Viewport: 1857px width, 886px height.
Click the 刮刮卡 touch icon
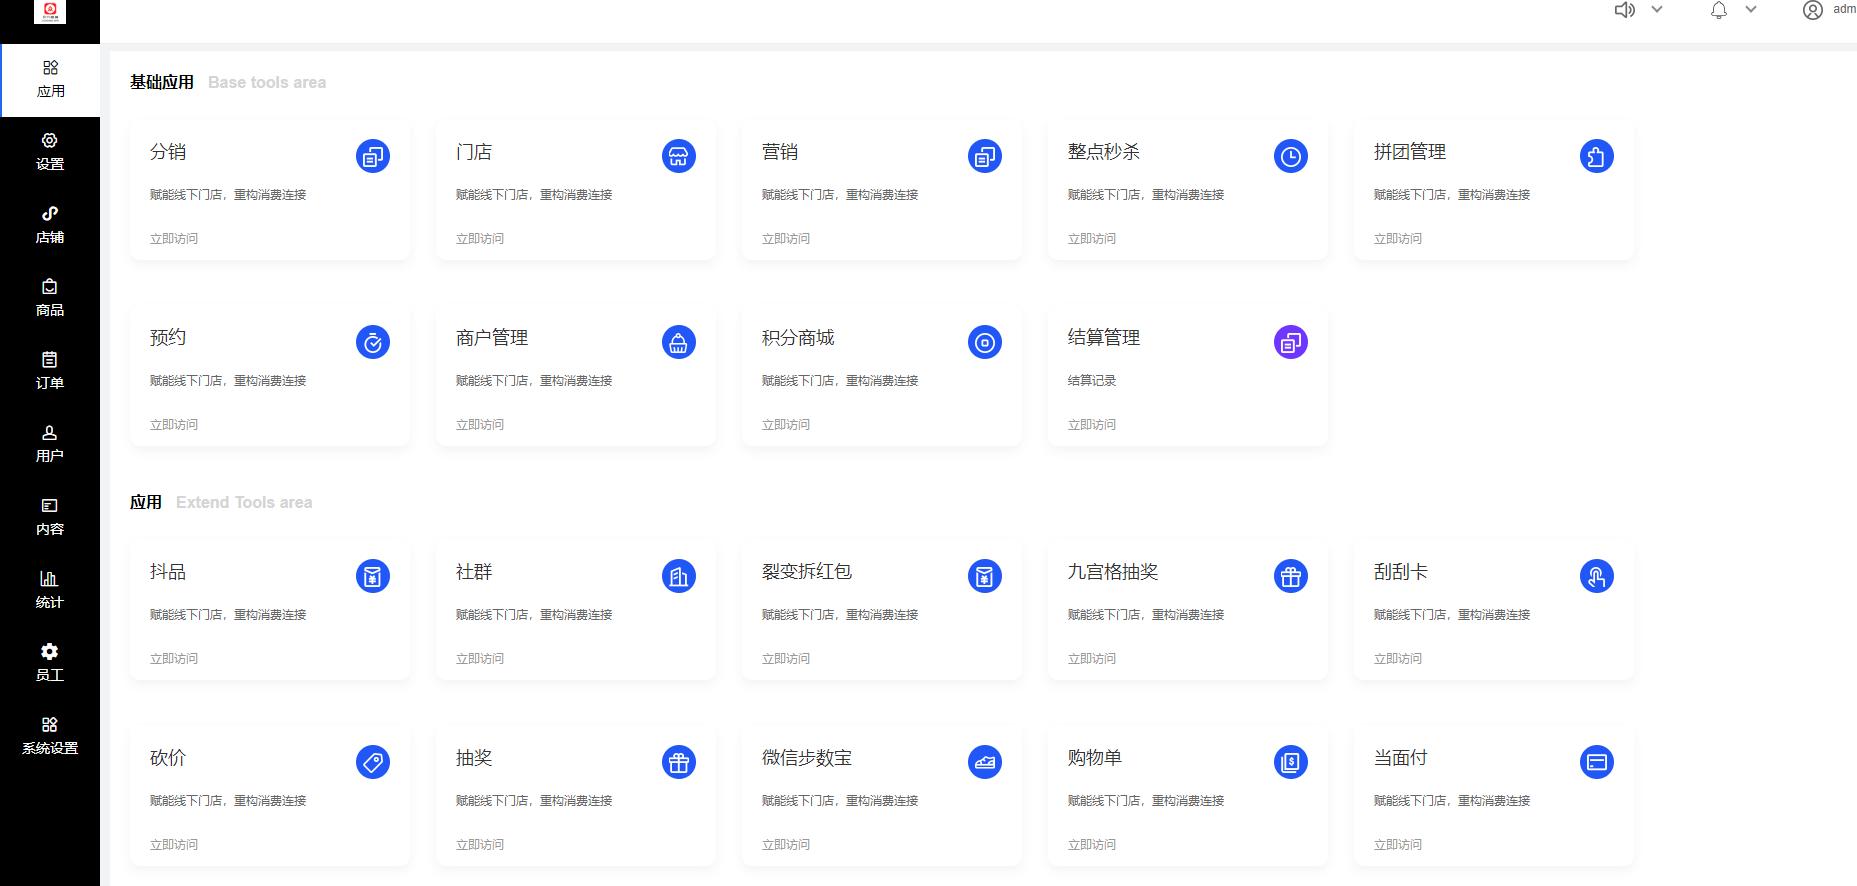pyautogui.click(x=1597, y=576)
